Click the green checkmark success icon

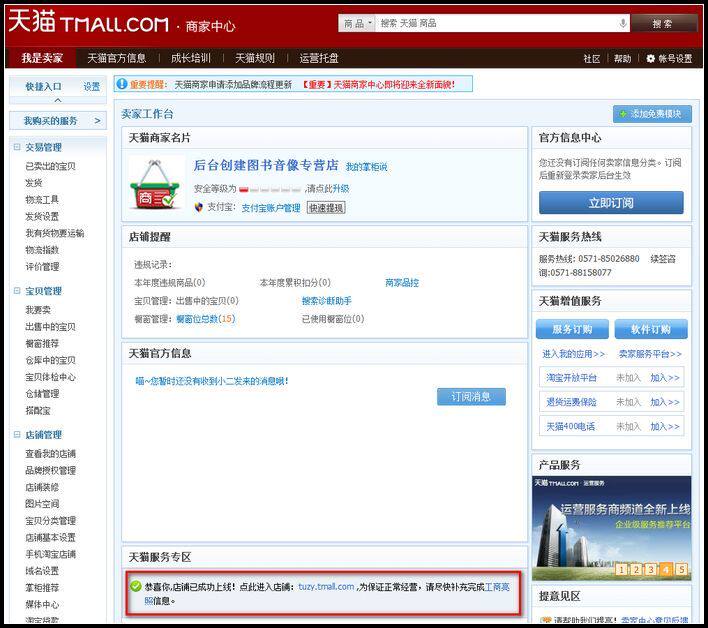pyautogui.click(x=135, y=586)
